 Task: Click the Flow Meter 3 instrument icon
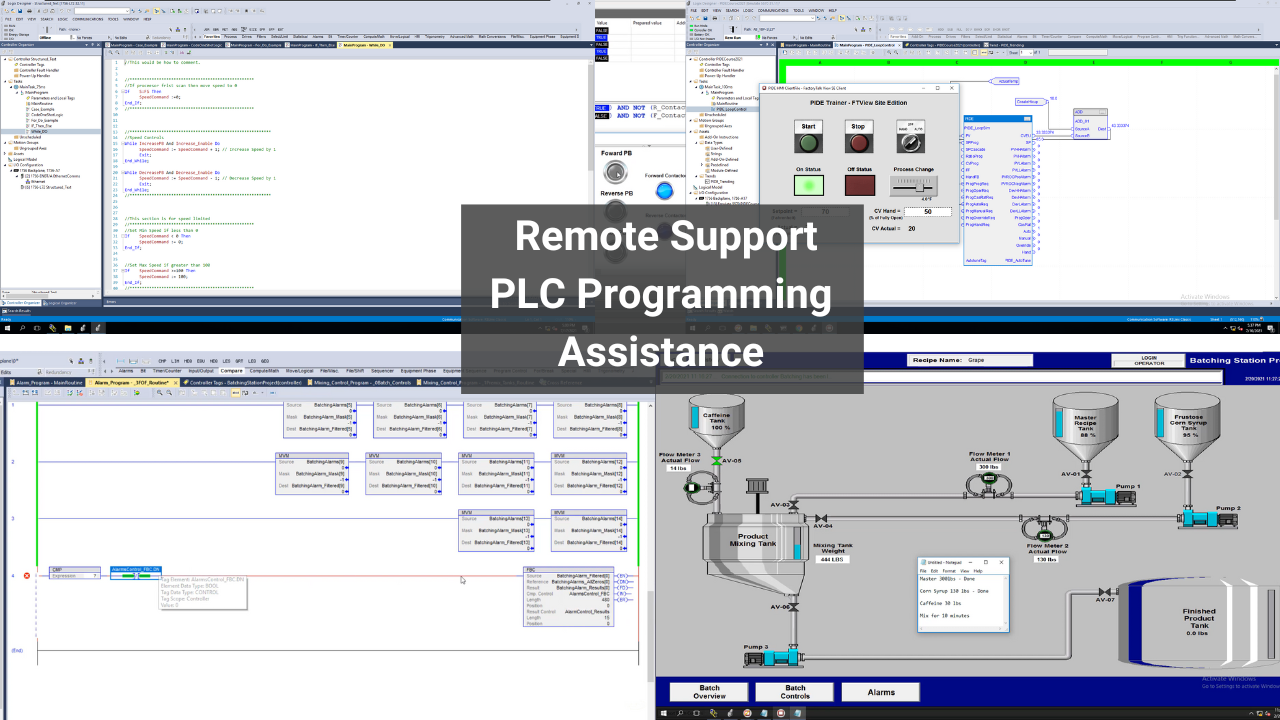[701, 487]
